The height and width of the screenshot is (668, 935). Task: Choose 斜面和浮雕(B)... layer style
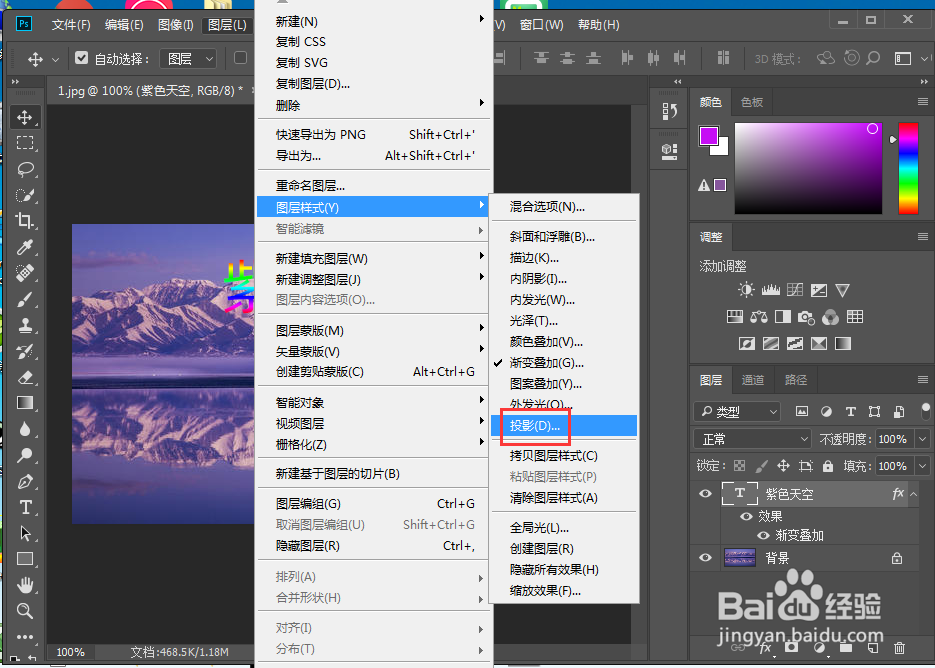pos(564,237)
